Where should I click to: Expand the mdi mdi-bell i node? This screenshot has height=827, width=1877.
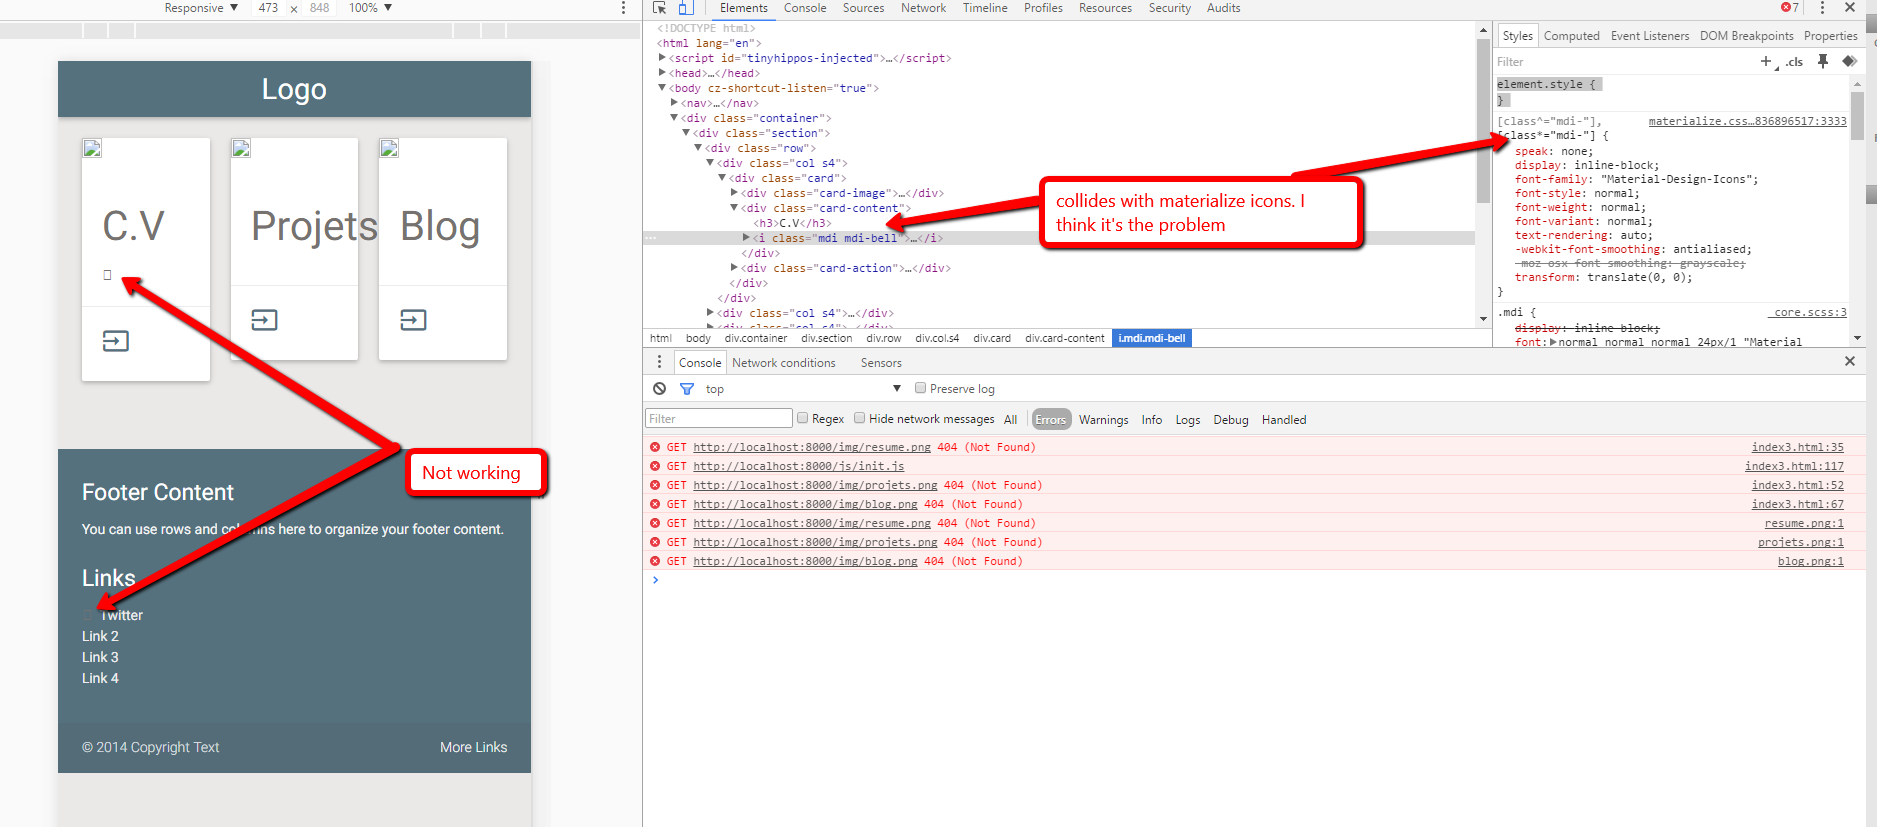click(746, 238)
